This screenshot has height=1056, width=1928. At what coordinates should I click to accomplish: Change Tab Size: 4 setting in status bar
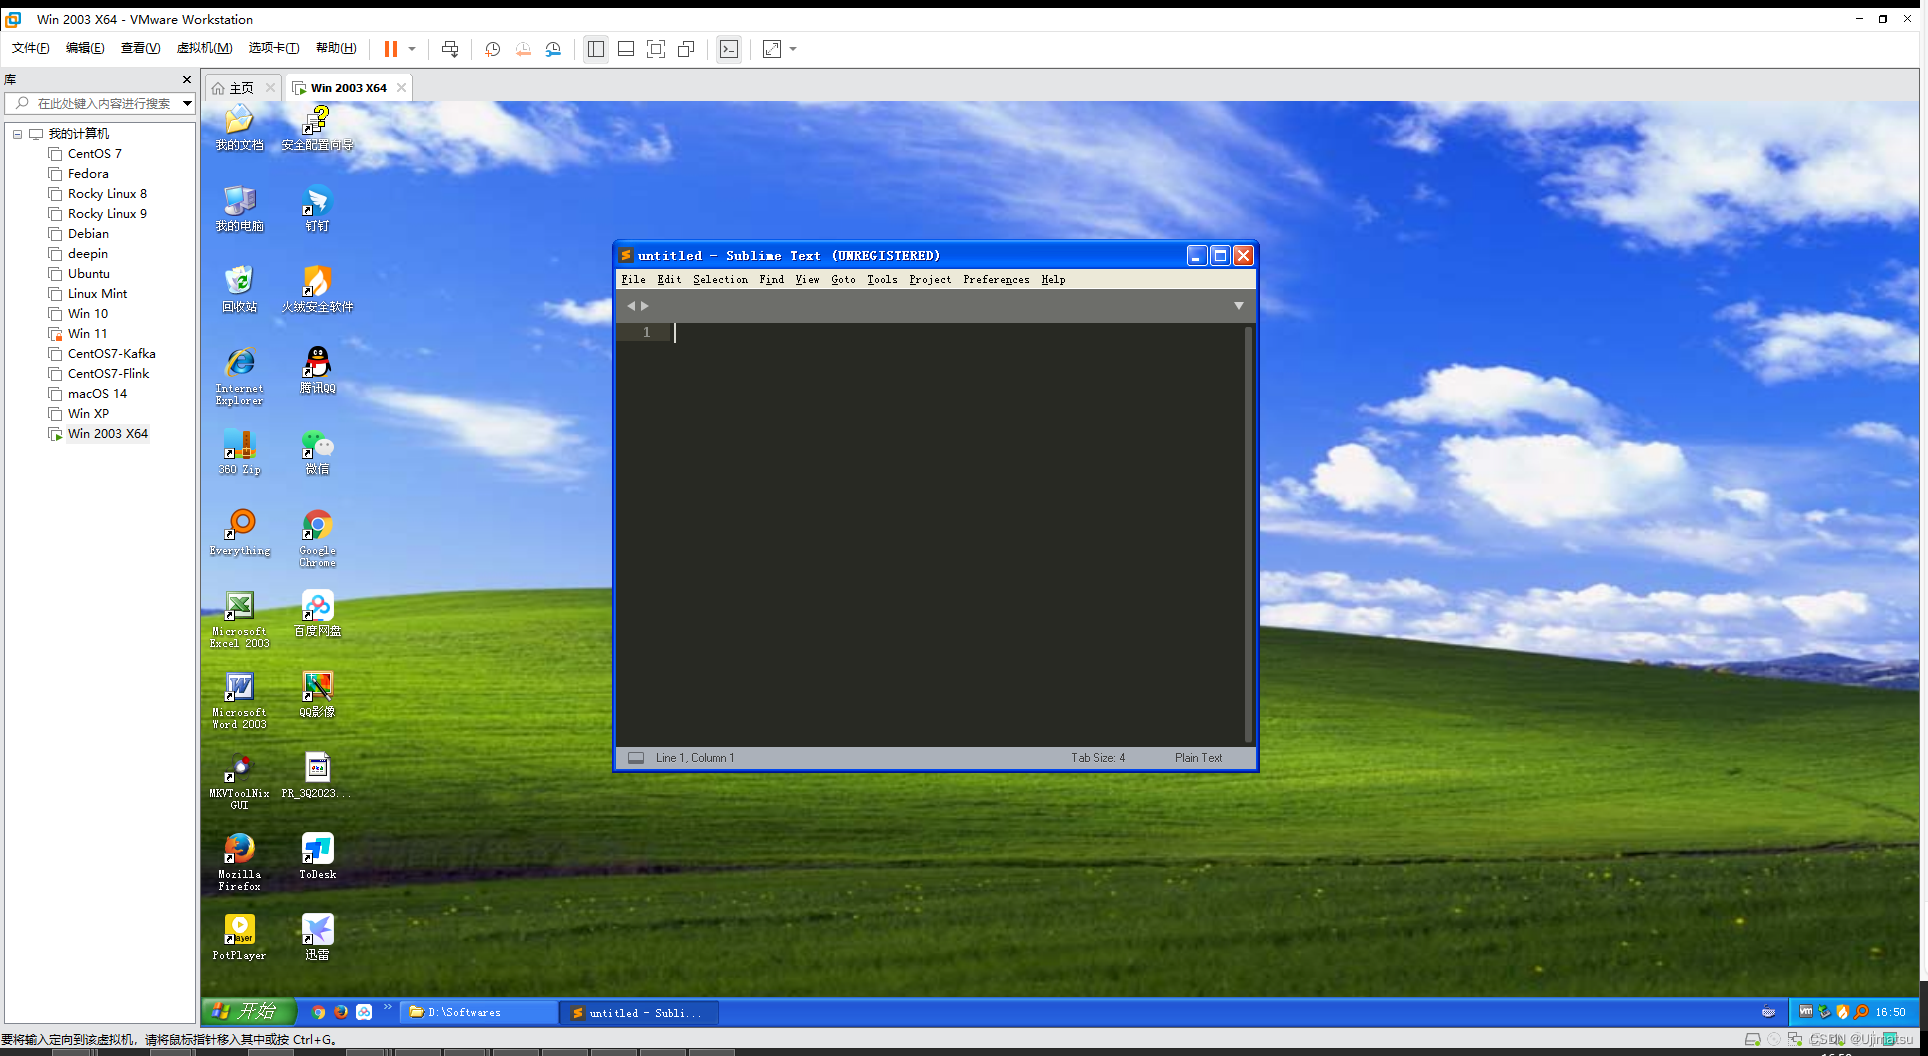(x=1098, y=758)
